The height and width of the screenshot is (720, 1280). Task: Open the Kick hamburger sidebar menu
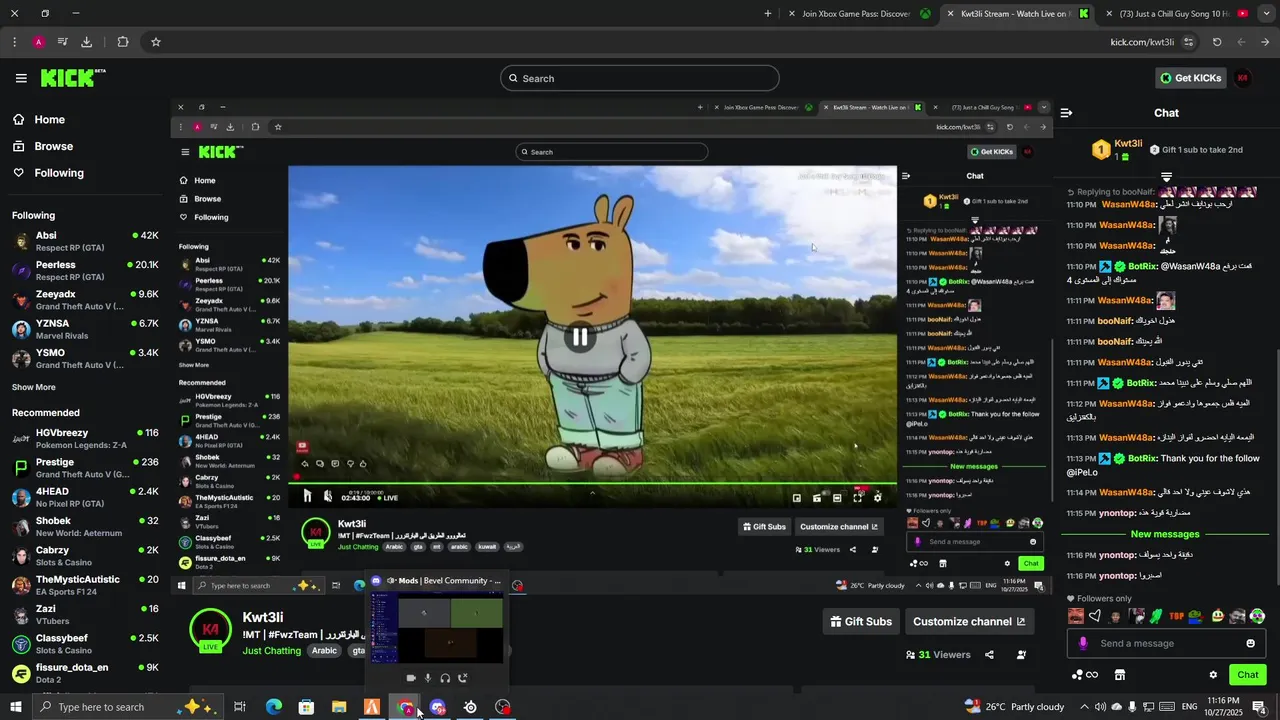[21, 78]
